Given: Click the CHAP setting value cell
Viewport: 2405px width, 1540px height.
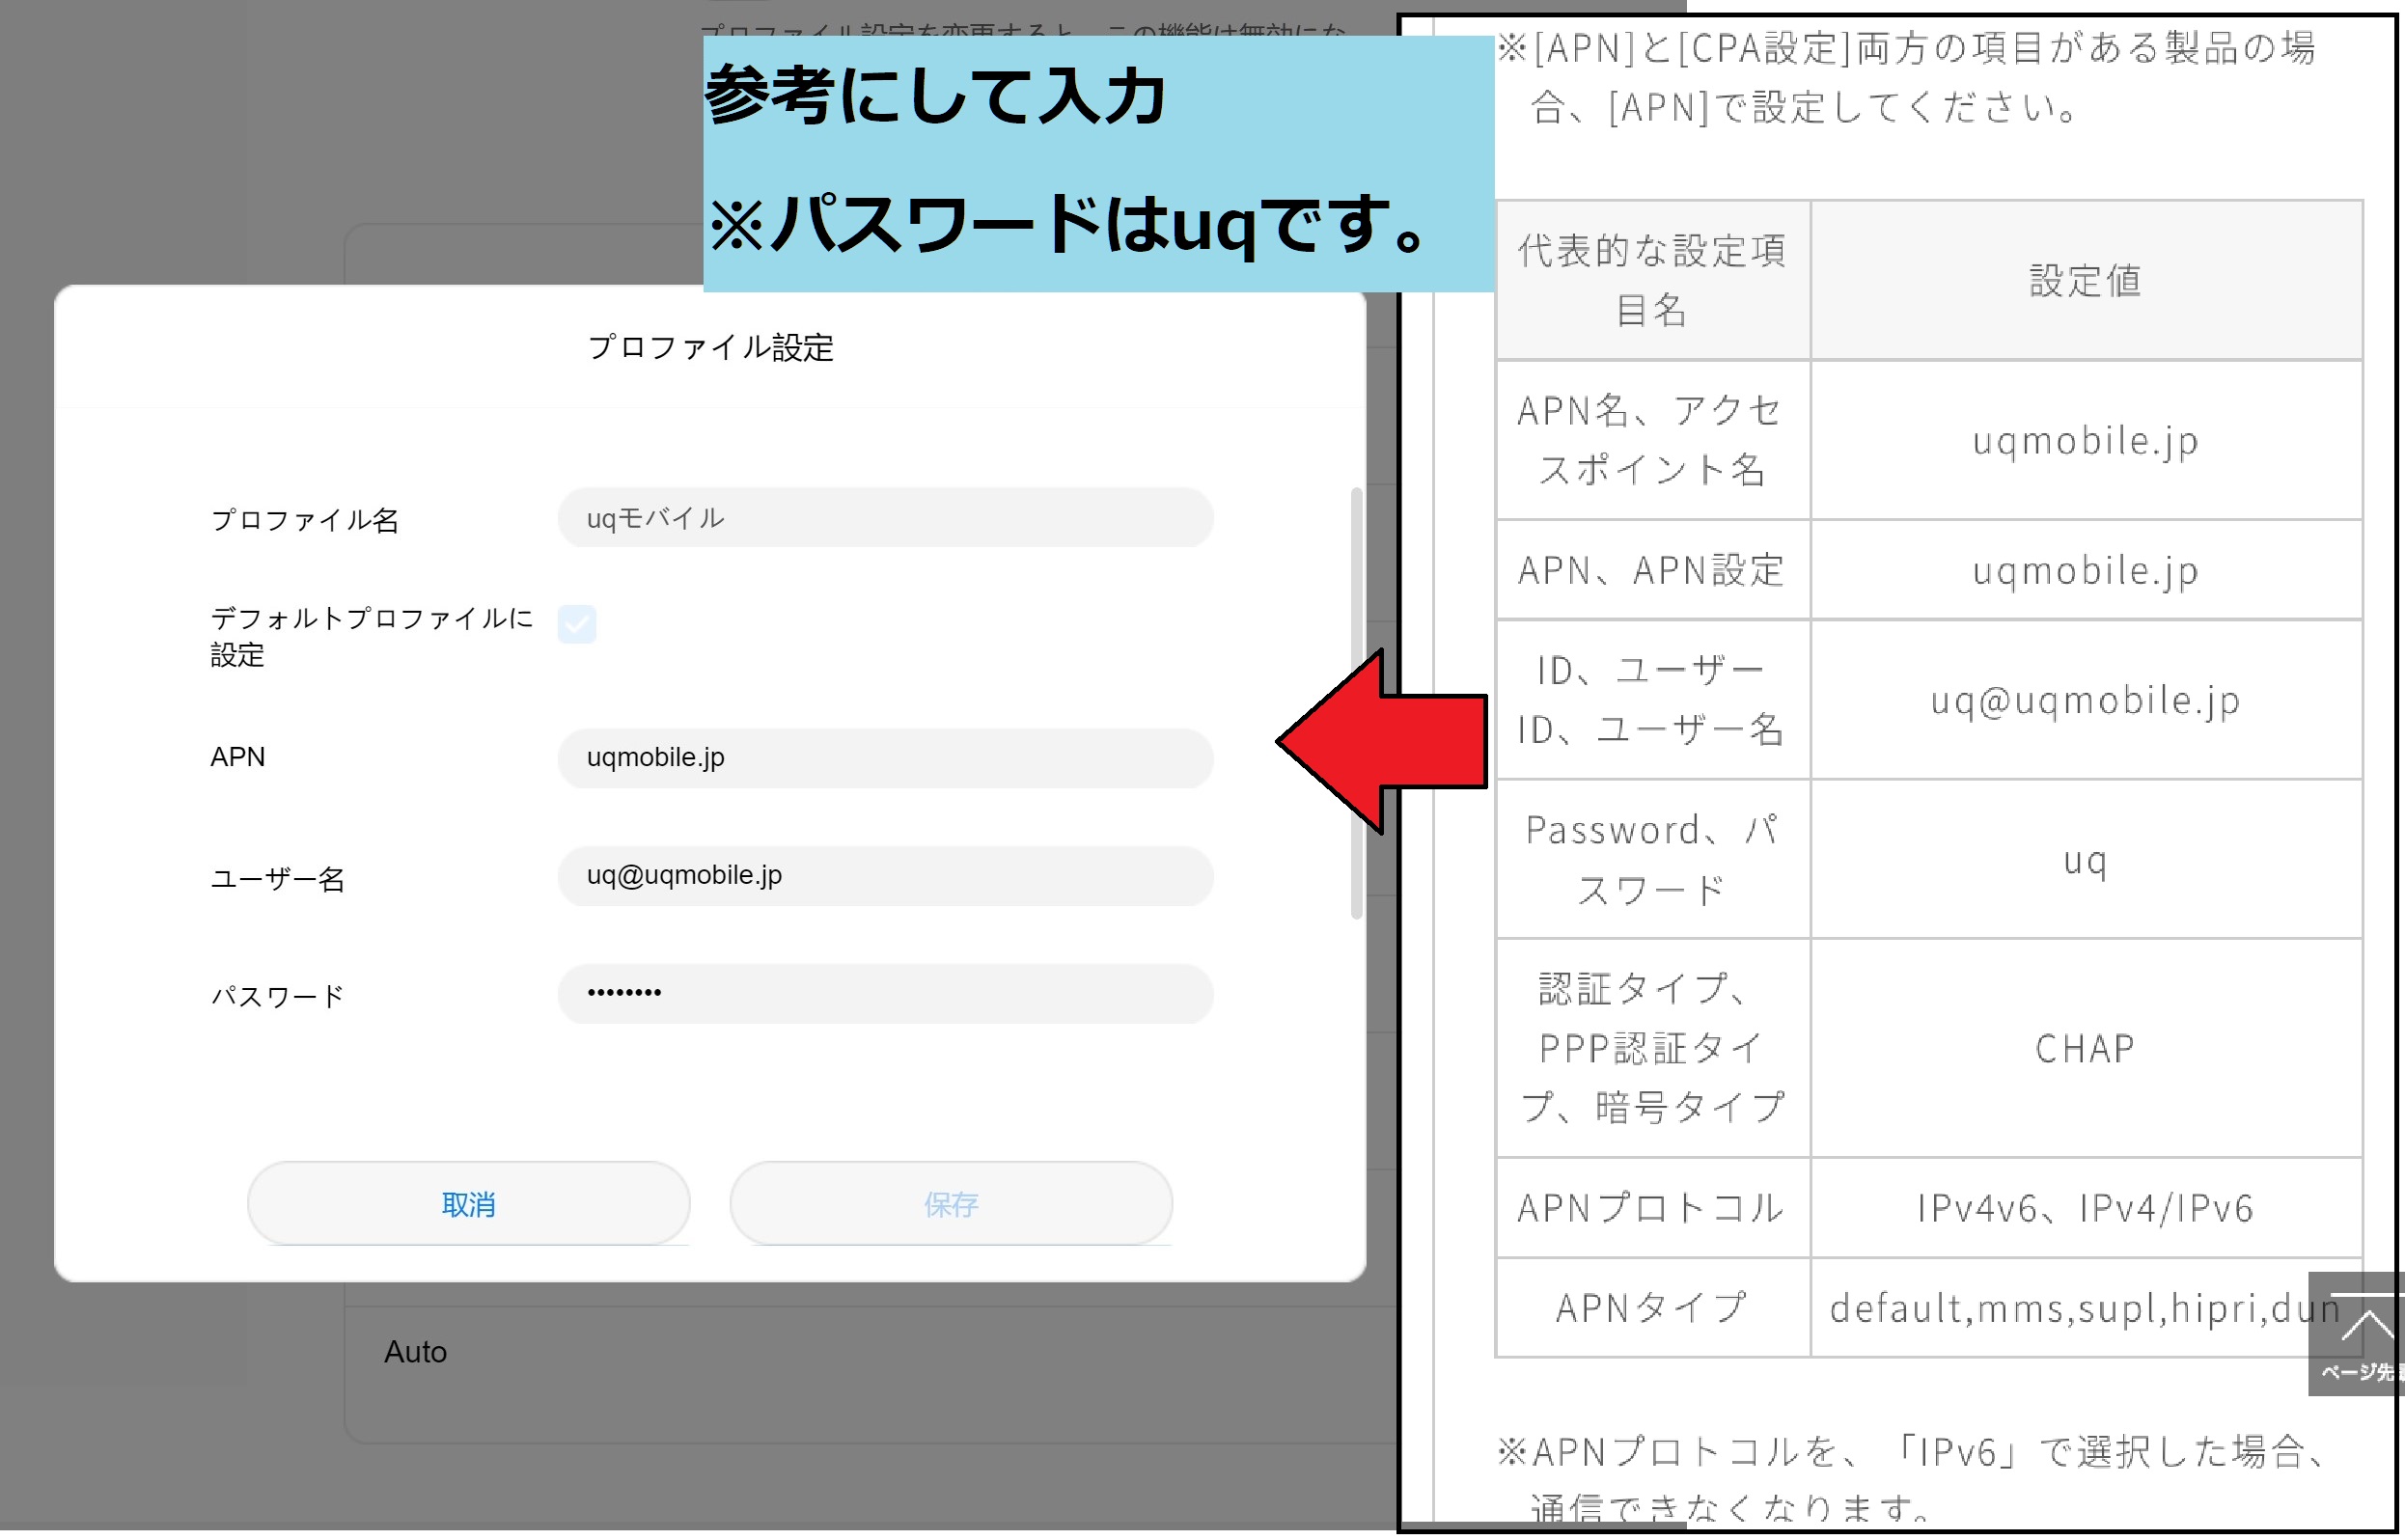Looking at the screenshot, I should [x=2085, y=1049].
